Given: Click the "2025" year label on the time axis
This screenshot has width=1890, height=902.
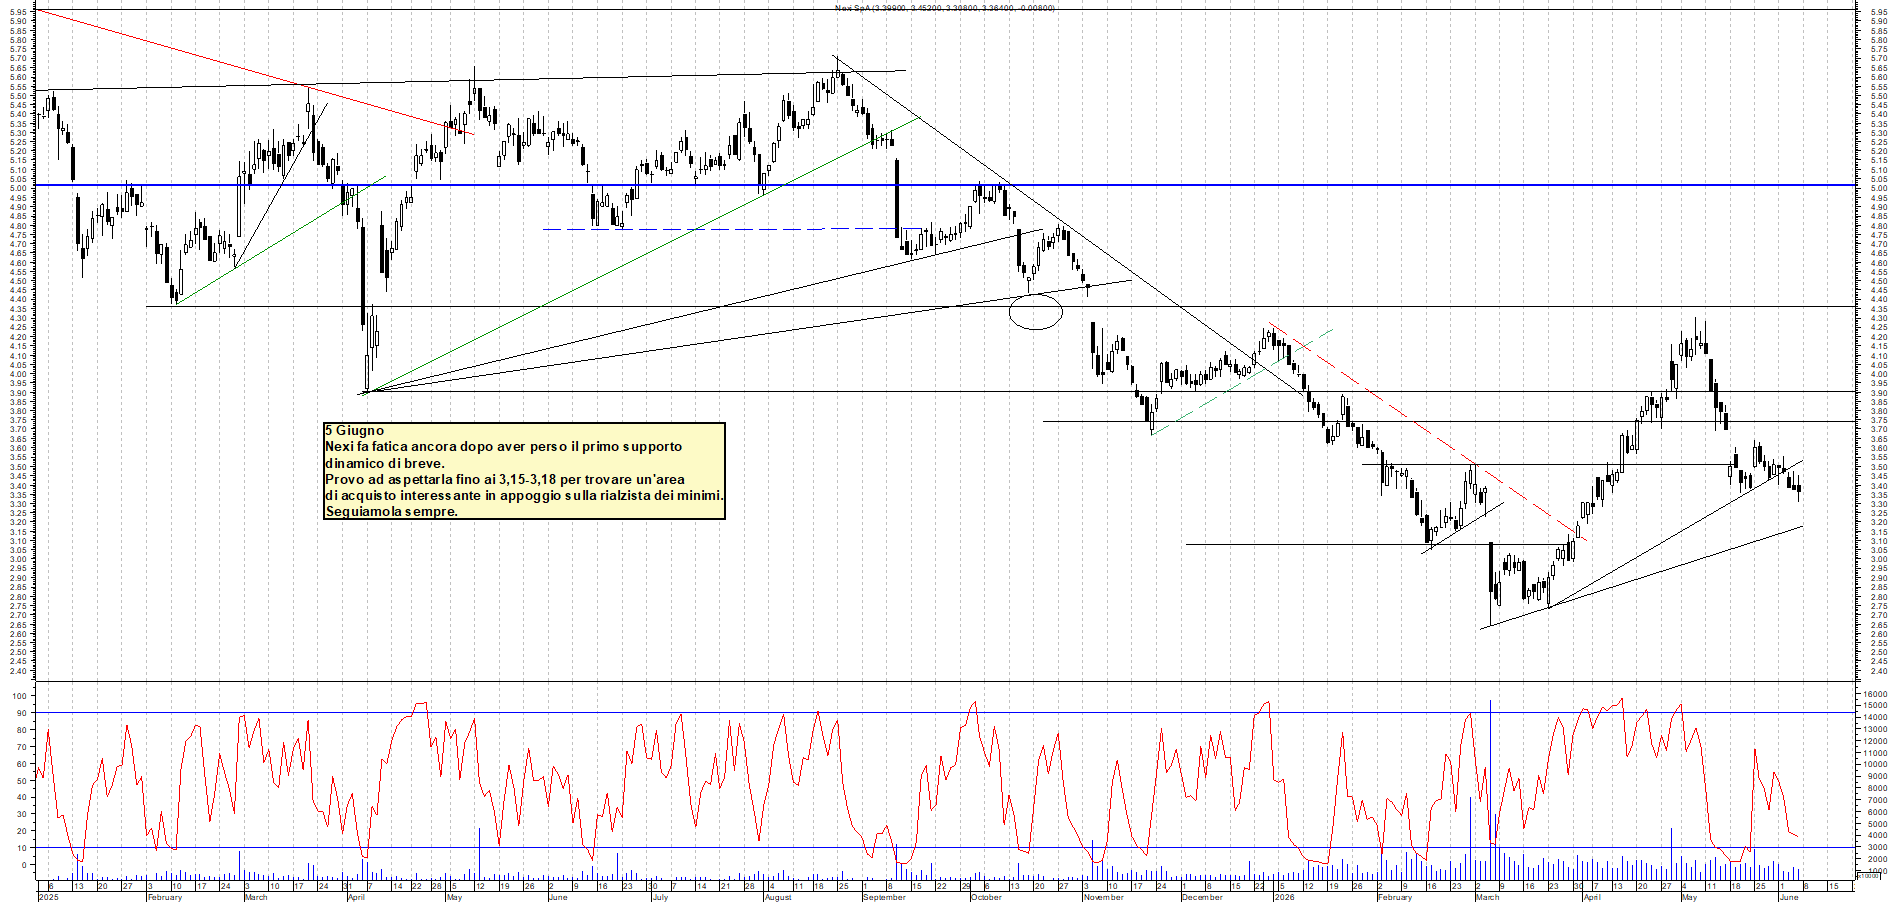Looking at the screenshot, I should pos(48,897).
